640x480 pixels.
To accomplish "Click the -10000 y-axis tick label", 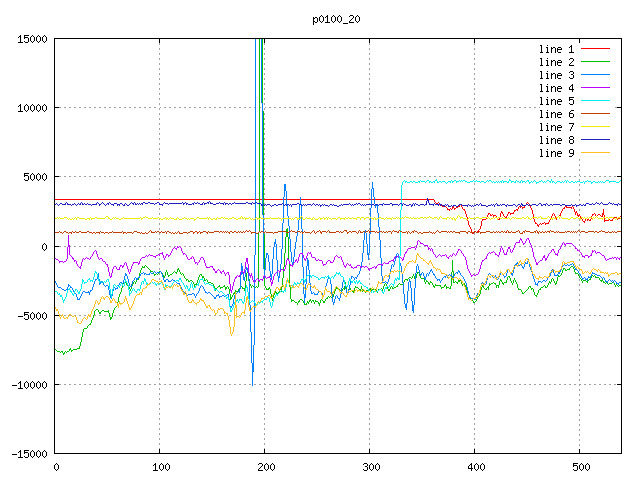I will pos(29,384).
